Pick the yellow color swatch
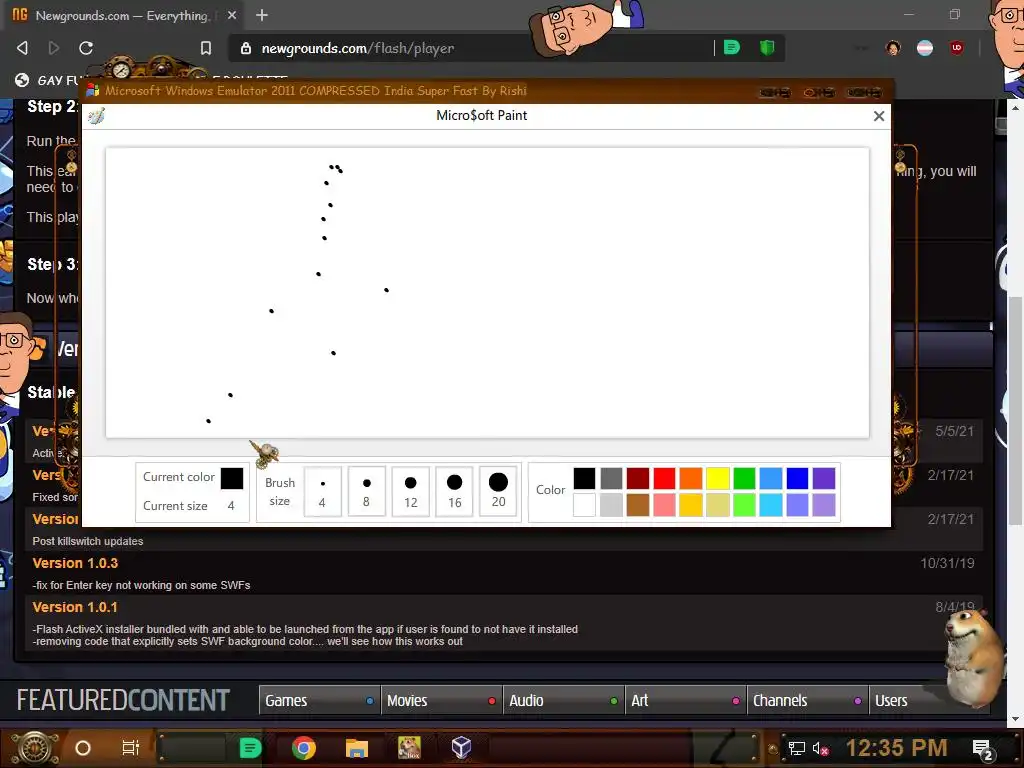Image resolution: width=1024 pixels, height=768 pixels. click(x=718, y=478)
